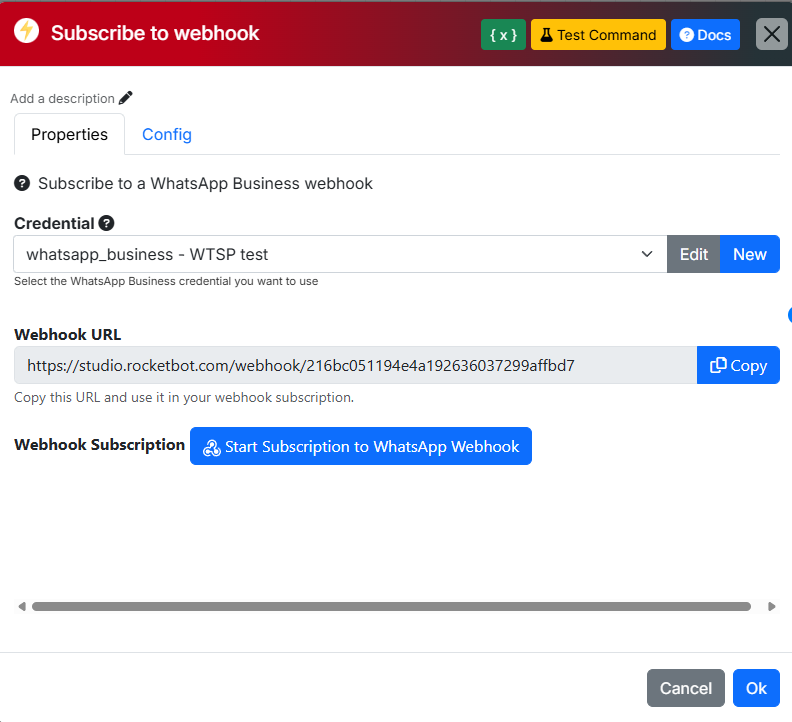Expand the Credential dropdown
Screen dimensions: 792x722
(x=340, y=254)
